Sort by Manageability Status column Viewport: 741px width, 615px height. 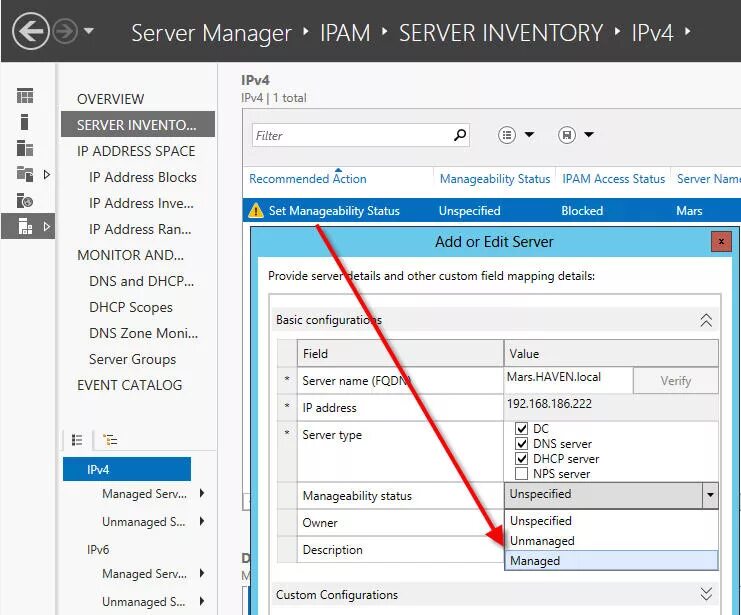[495, 179]
